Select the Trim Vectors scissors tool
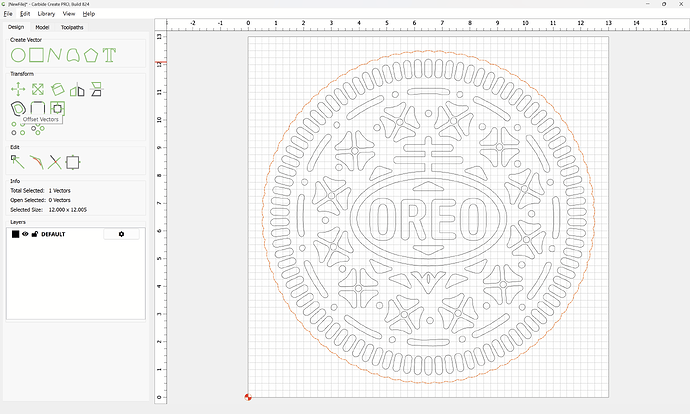 tap(54, 161)
